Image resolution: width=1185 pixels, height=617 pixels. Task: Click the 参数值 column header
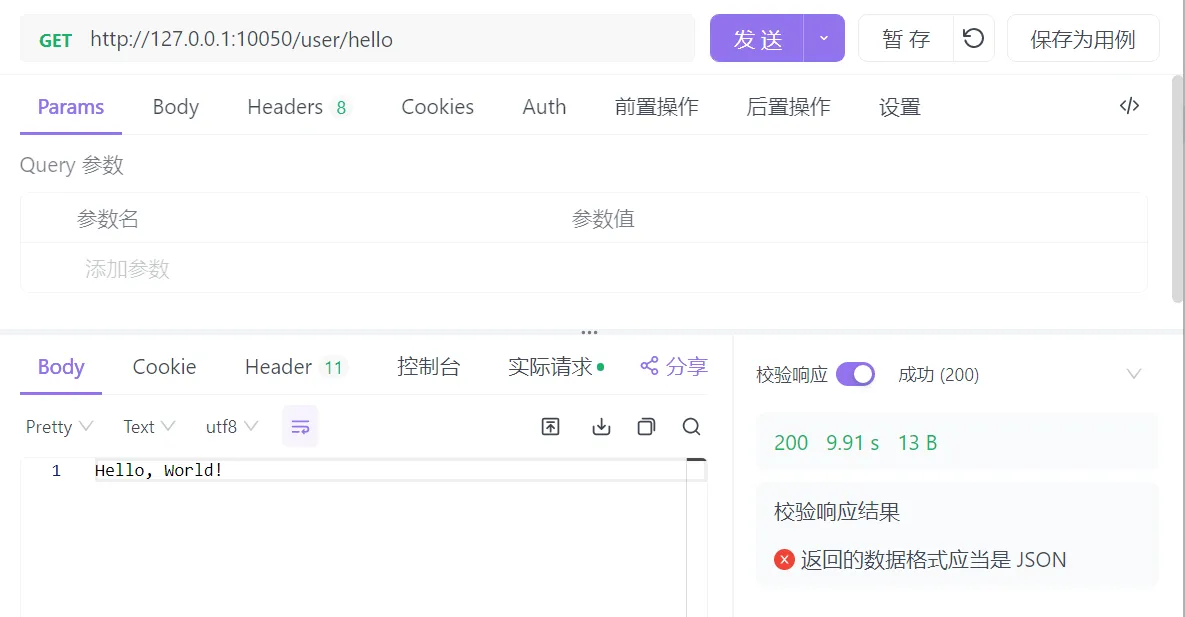click(x=603, y=219)
